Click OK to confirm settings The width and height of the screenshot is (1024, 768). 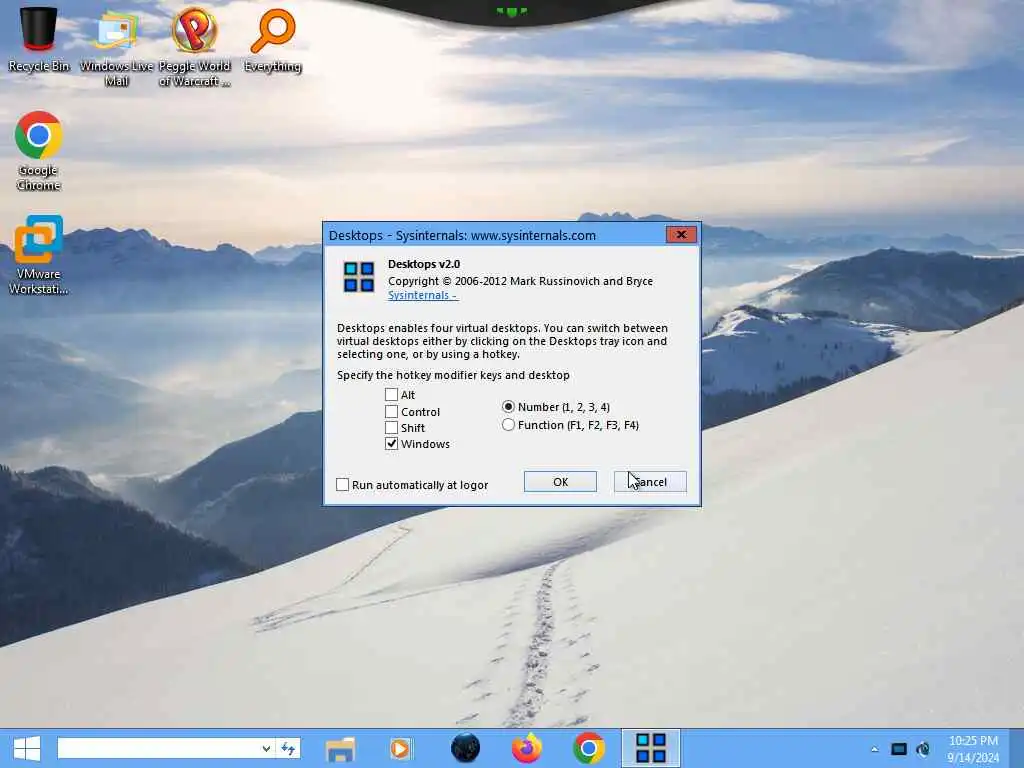pyautogui.click(x=560, y=481)
